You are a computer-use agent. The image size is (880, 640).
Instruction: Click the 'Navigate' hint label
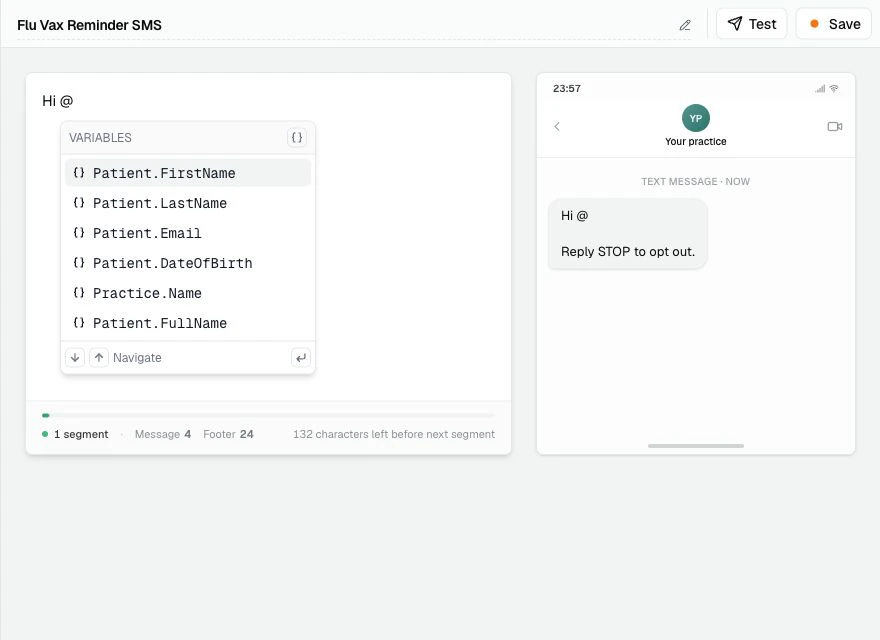pos(137,358)
